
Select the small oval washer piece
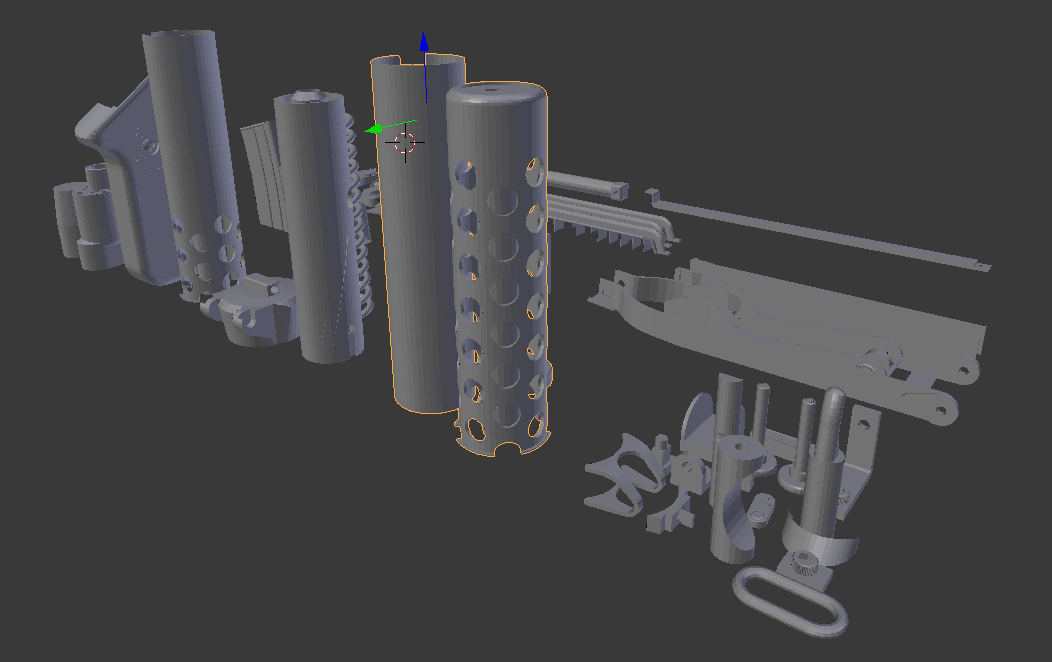click(x=761, y=508)
